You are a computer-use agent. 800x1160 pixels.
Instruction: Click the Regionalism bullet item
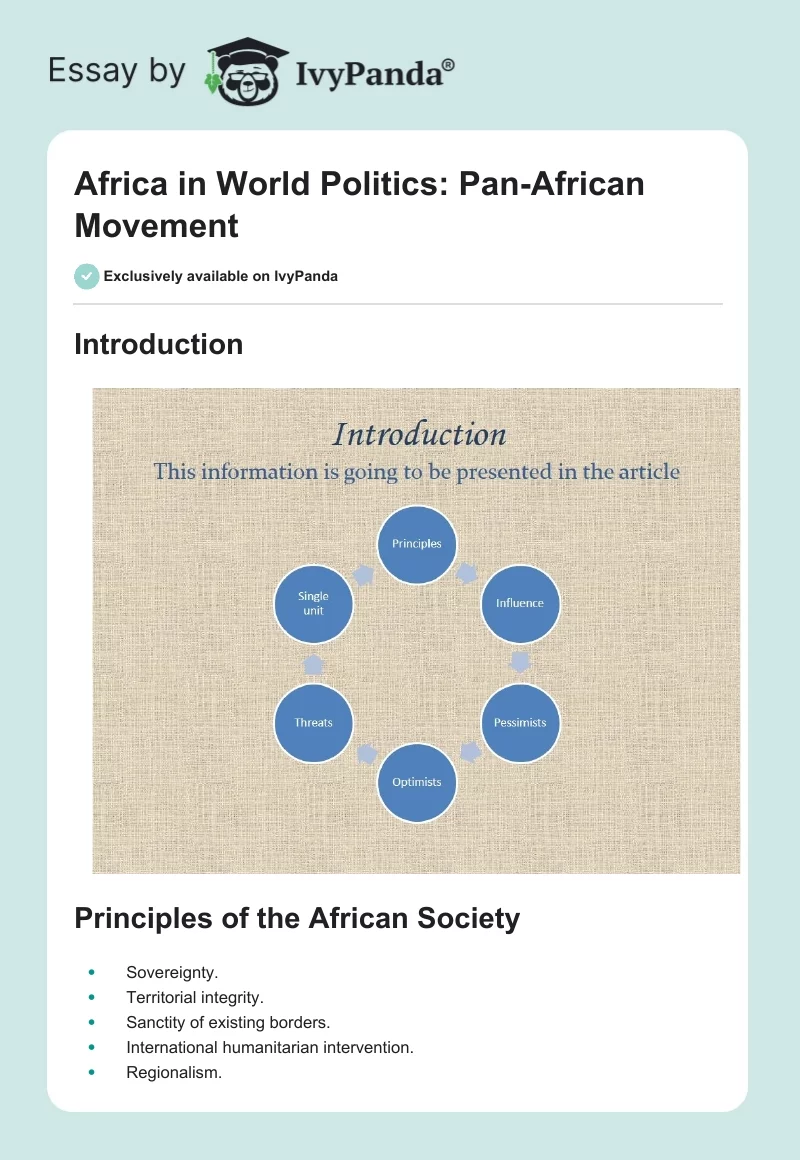click(x=173, y=1072)
